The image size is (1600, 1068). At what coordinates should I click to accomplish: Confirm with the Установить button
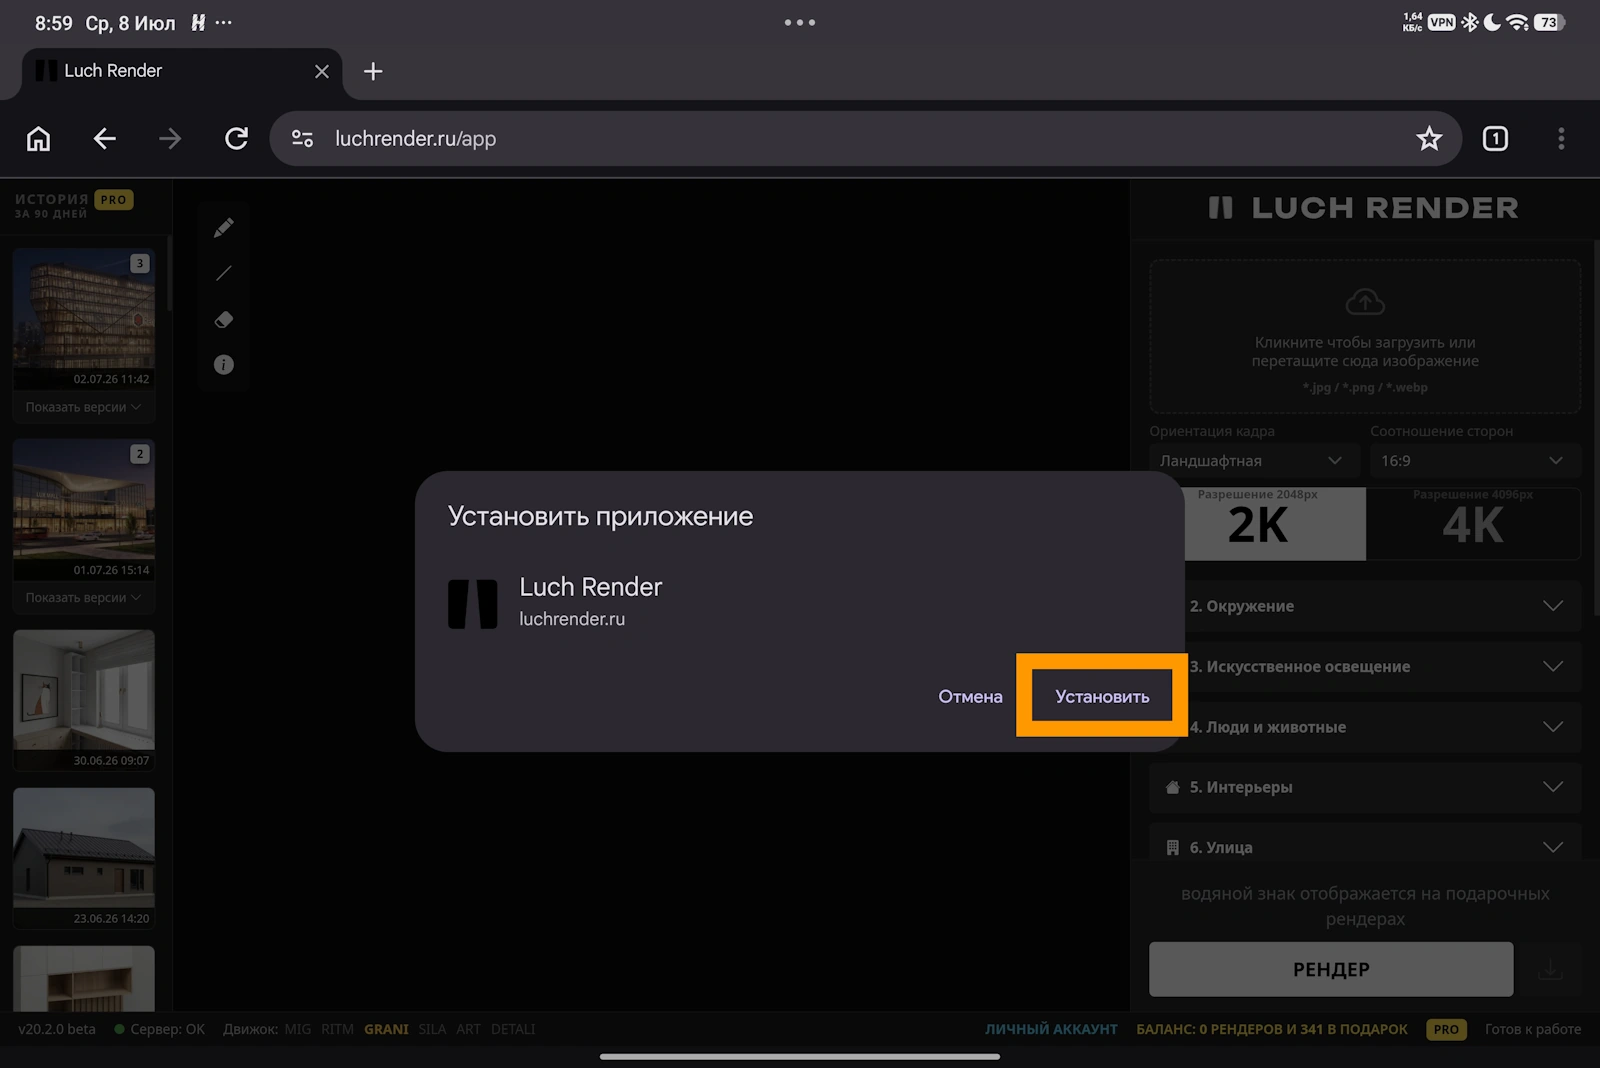pos(1102,696)
